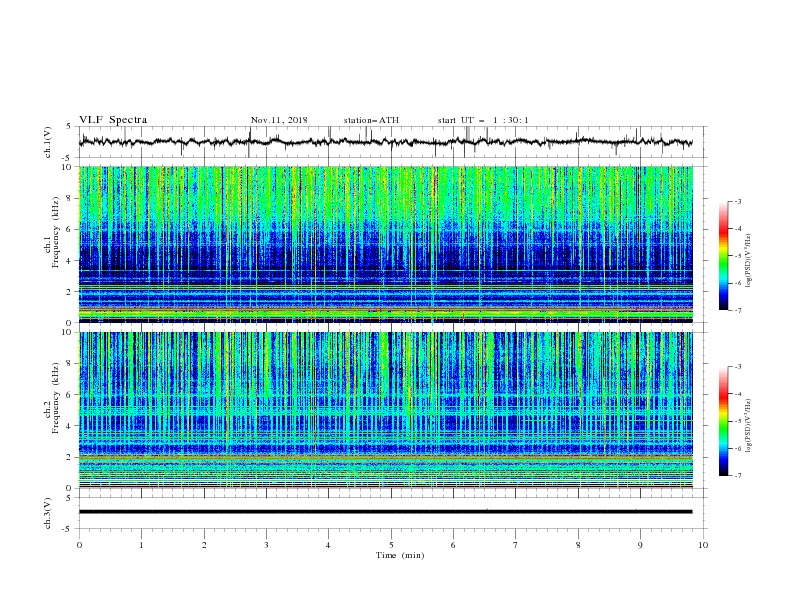The width and height of the screenshot is (792, 612).
Task: Click the "ch.2 Frequency (kHz)" axis label
Action: pyautogui.click(x=52, y=398)
